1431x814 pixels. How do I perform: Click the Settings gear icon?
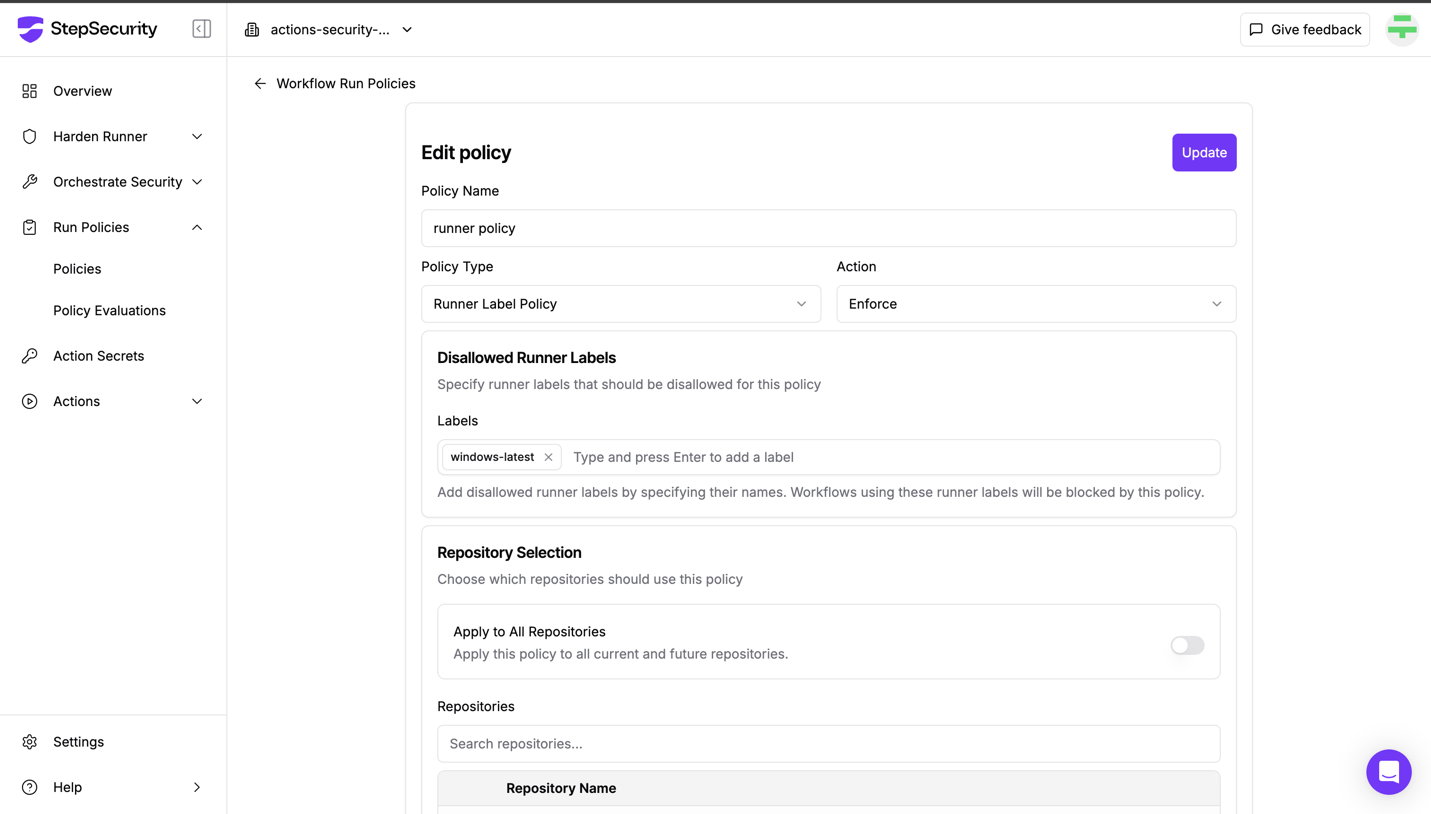[30, 742]
